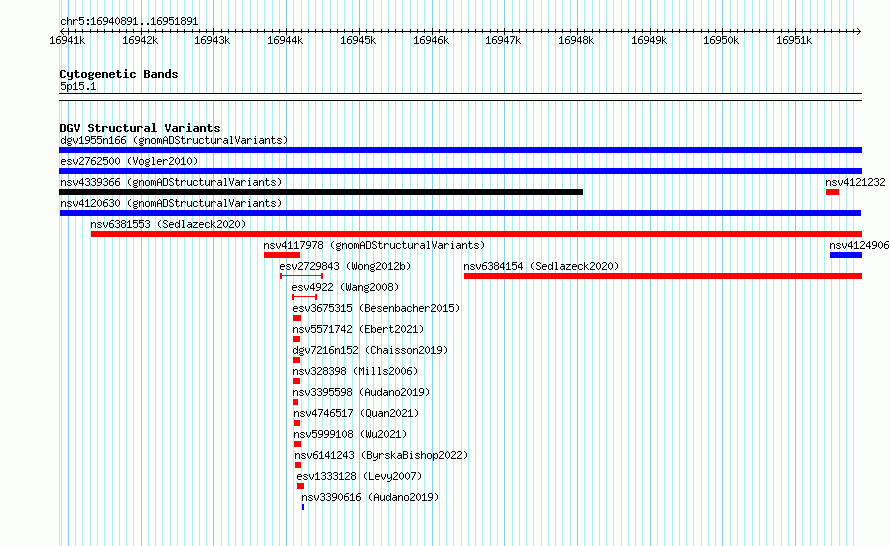Image resolution: width=890 pixels, height=546 pixels.
Task: Open the esv2762500 (Vogler2010) label
Action: click(129, 161)
